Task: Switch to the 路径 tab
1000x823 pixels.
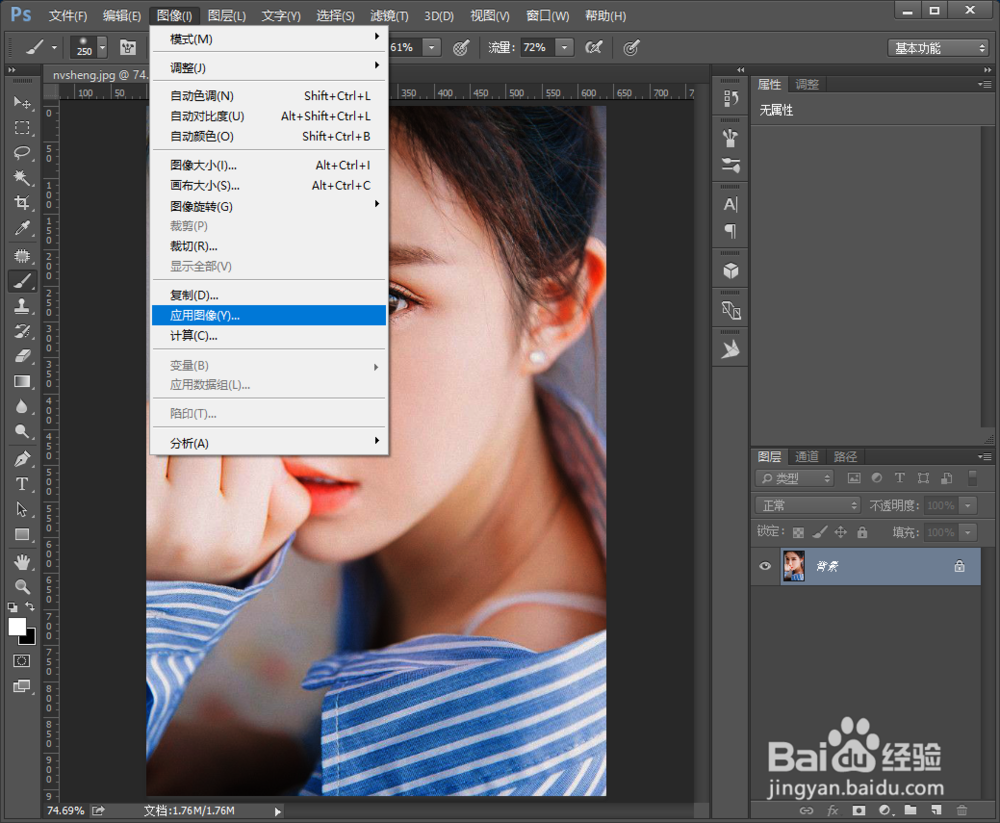Action: click(845, 457)
